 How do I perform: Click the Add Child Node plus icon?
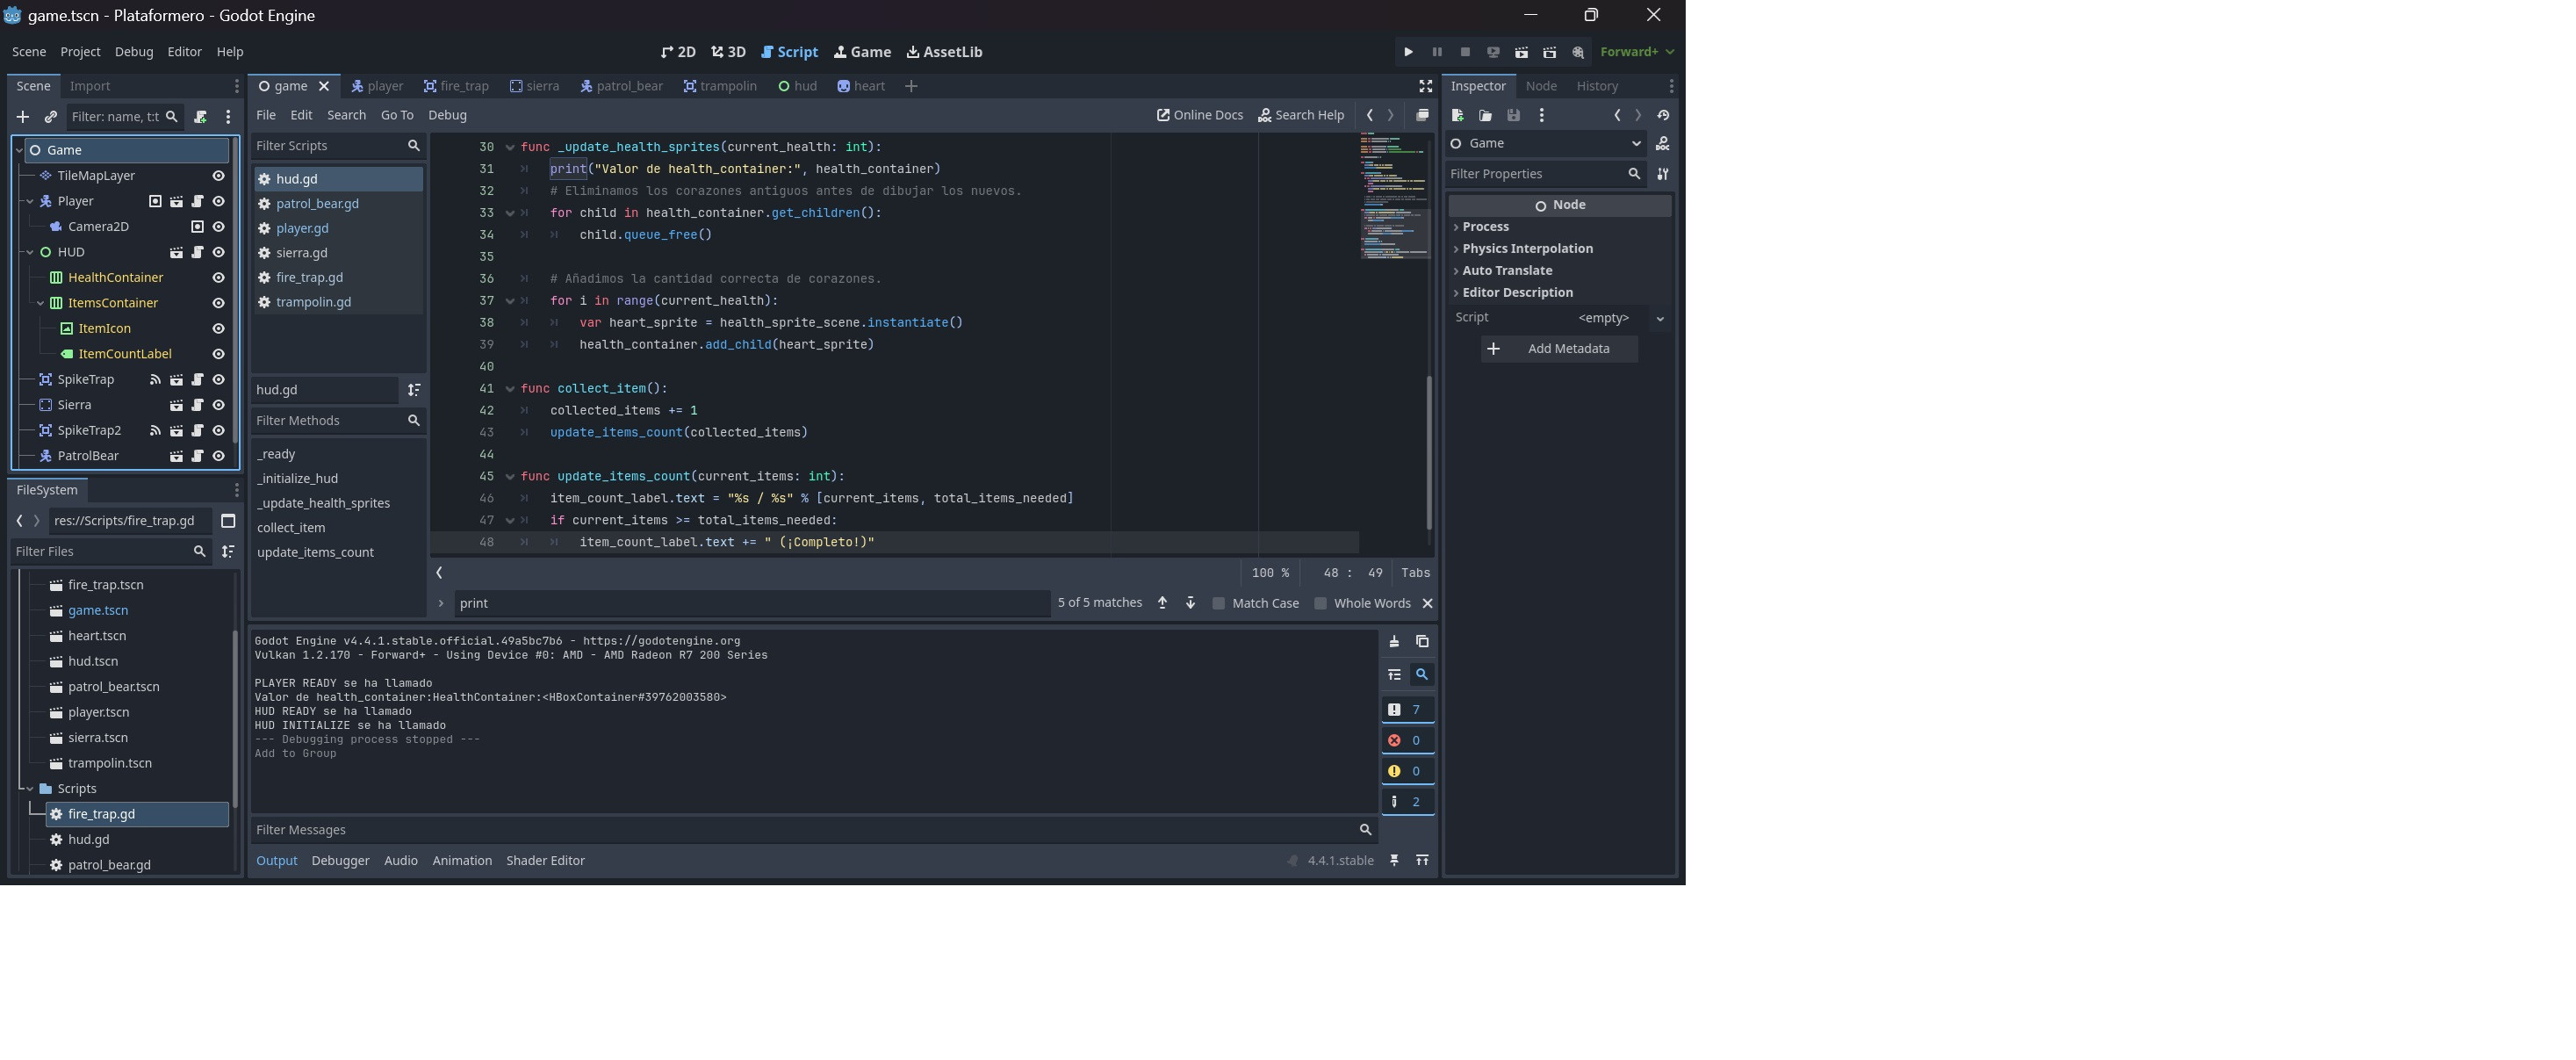[x=22, y=117]
